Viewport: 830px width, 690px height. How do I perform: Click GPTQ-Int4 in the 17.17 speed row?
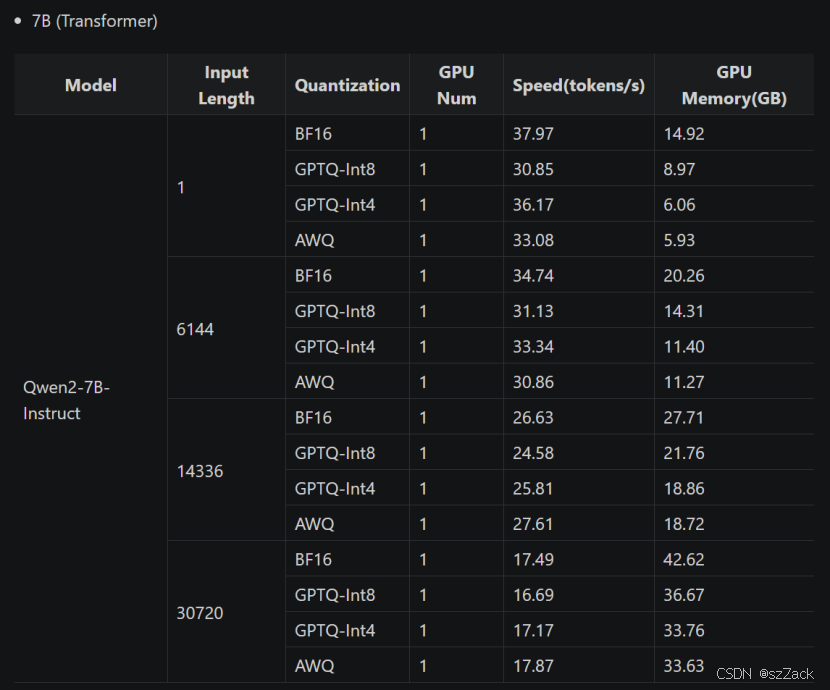click(335, 630)
